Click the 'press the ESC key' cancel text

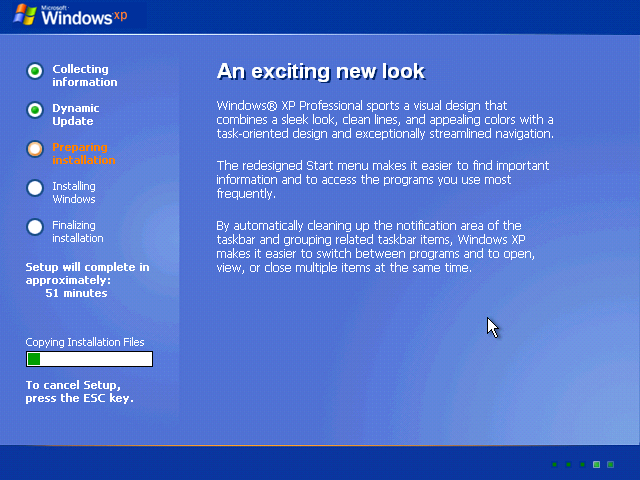click(79, 398)
